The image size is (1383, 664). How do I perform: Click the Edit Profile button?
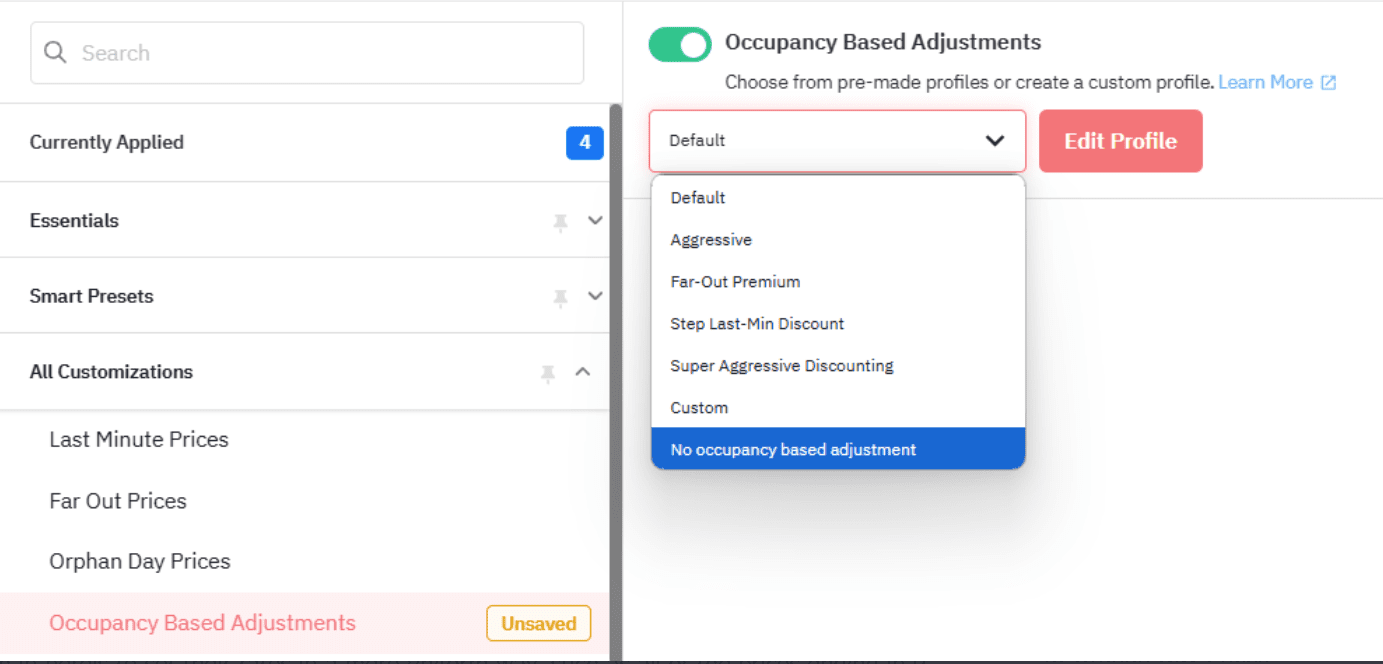pyautogui.click(x=1120, y=140)
